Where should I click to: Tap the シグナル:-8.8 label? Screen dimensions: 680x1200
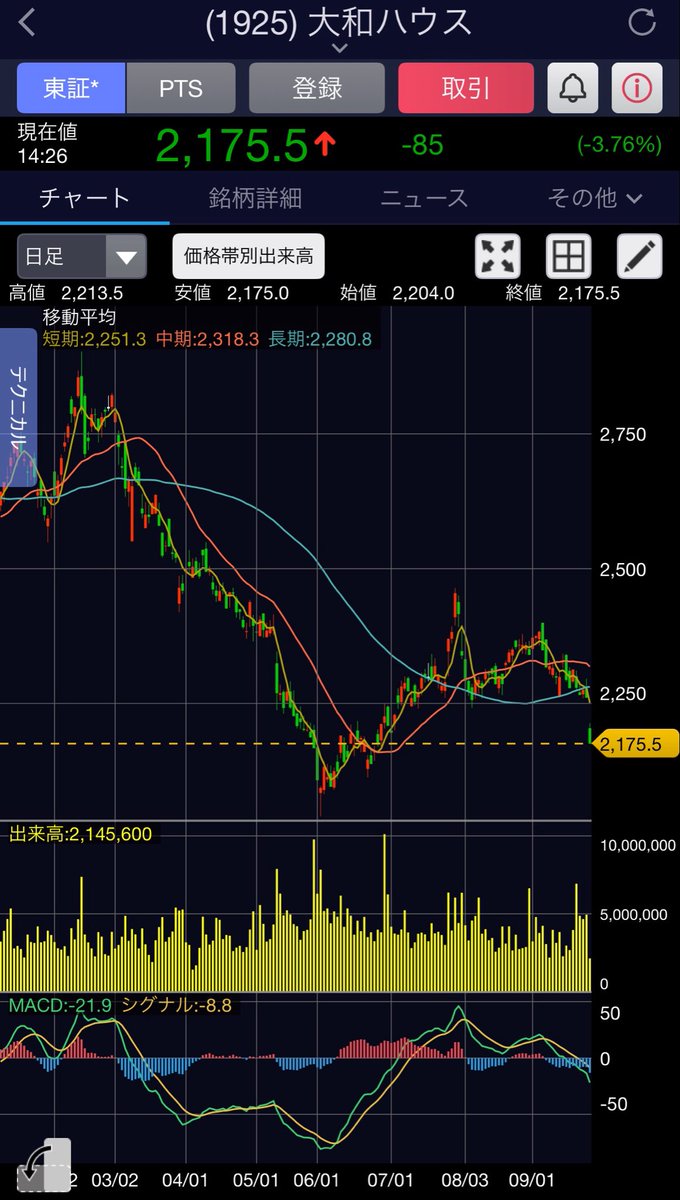point(177,1005)
